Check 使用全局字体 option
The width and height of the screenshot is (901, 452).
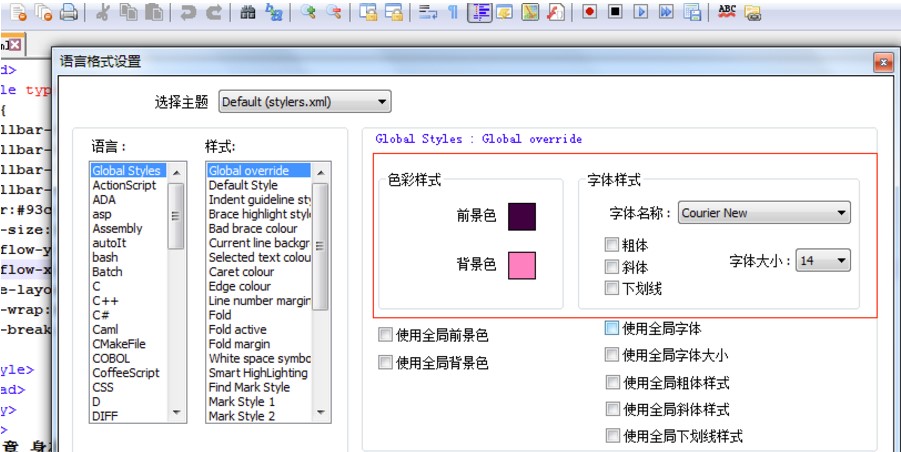(x=612, y=328)
